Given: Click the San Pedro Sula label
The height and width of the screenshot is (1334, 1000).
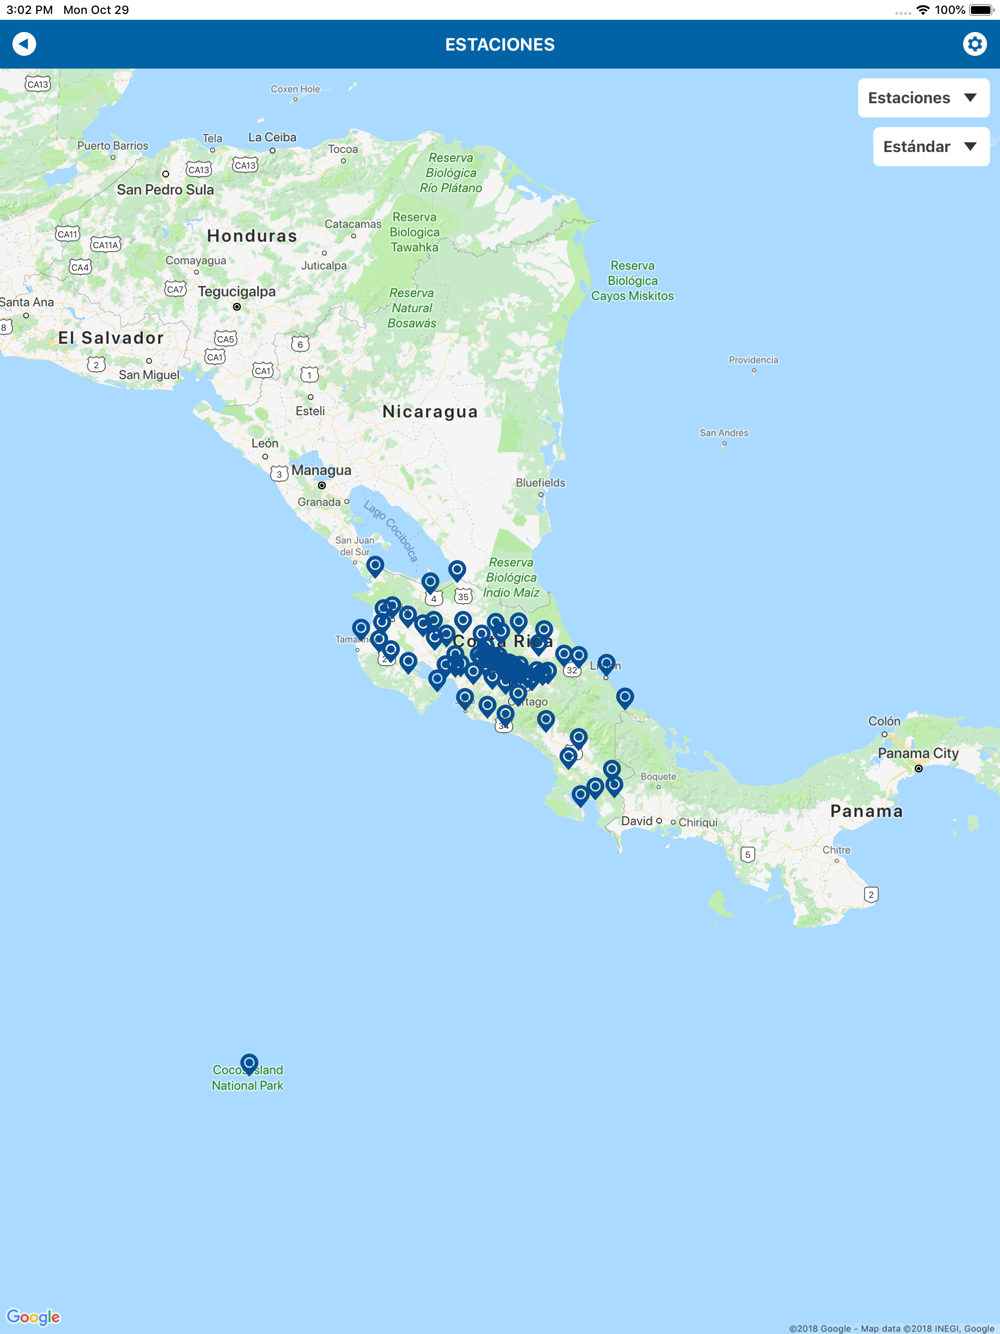Looking at the screenshot, I should 165,189.
